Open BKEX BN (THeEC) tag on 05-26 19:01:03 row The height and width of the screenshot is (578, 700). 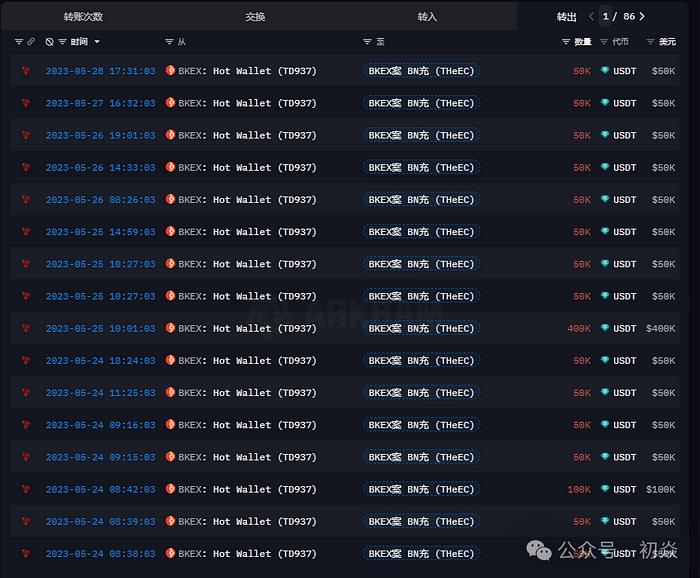pos(421,135)
